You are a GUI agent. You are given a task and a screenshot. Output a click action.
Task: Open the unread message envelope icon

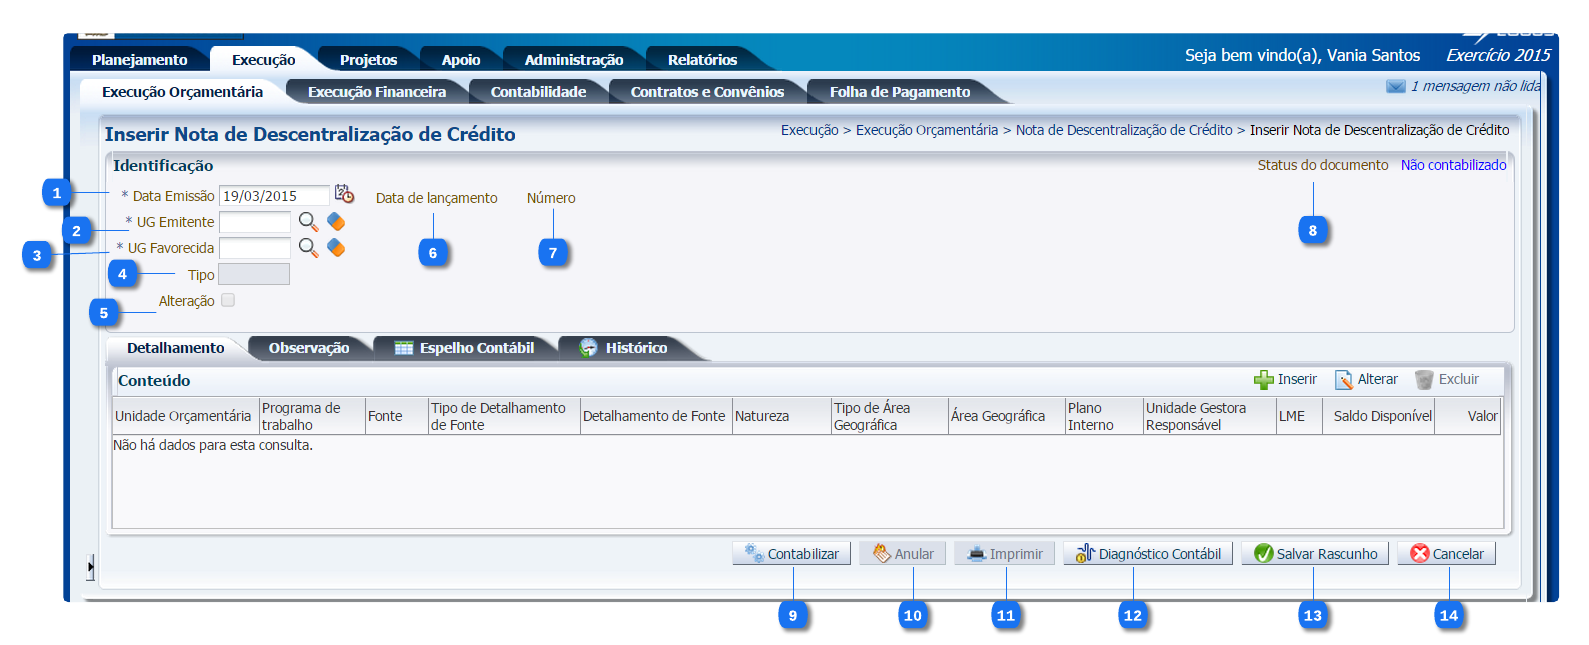tap(1395, 87)
